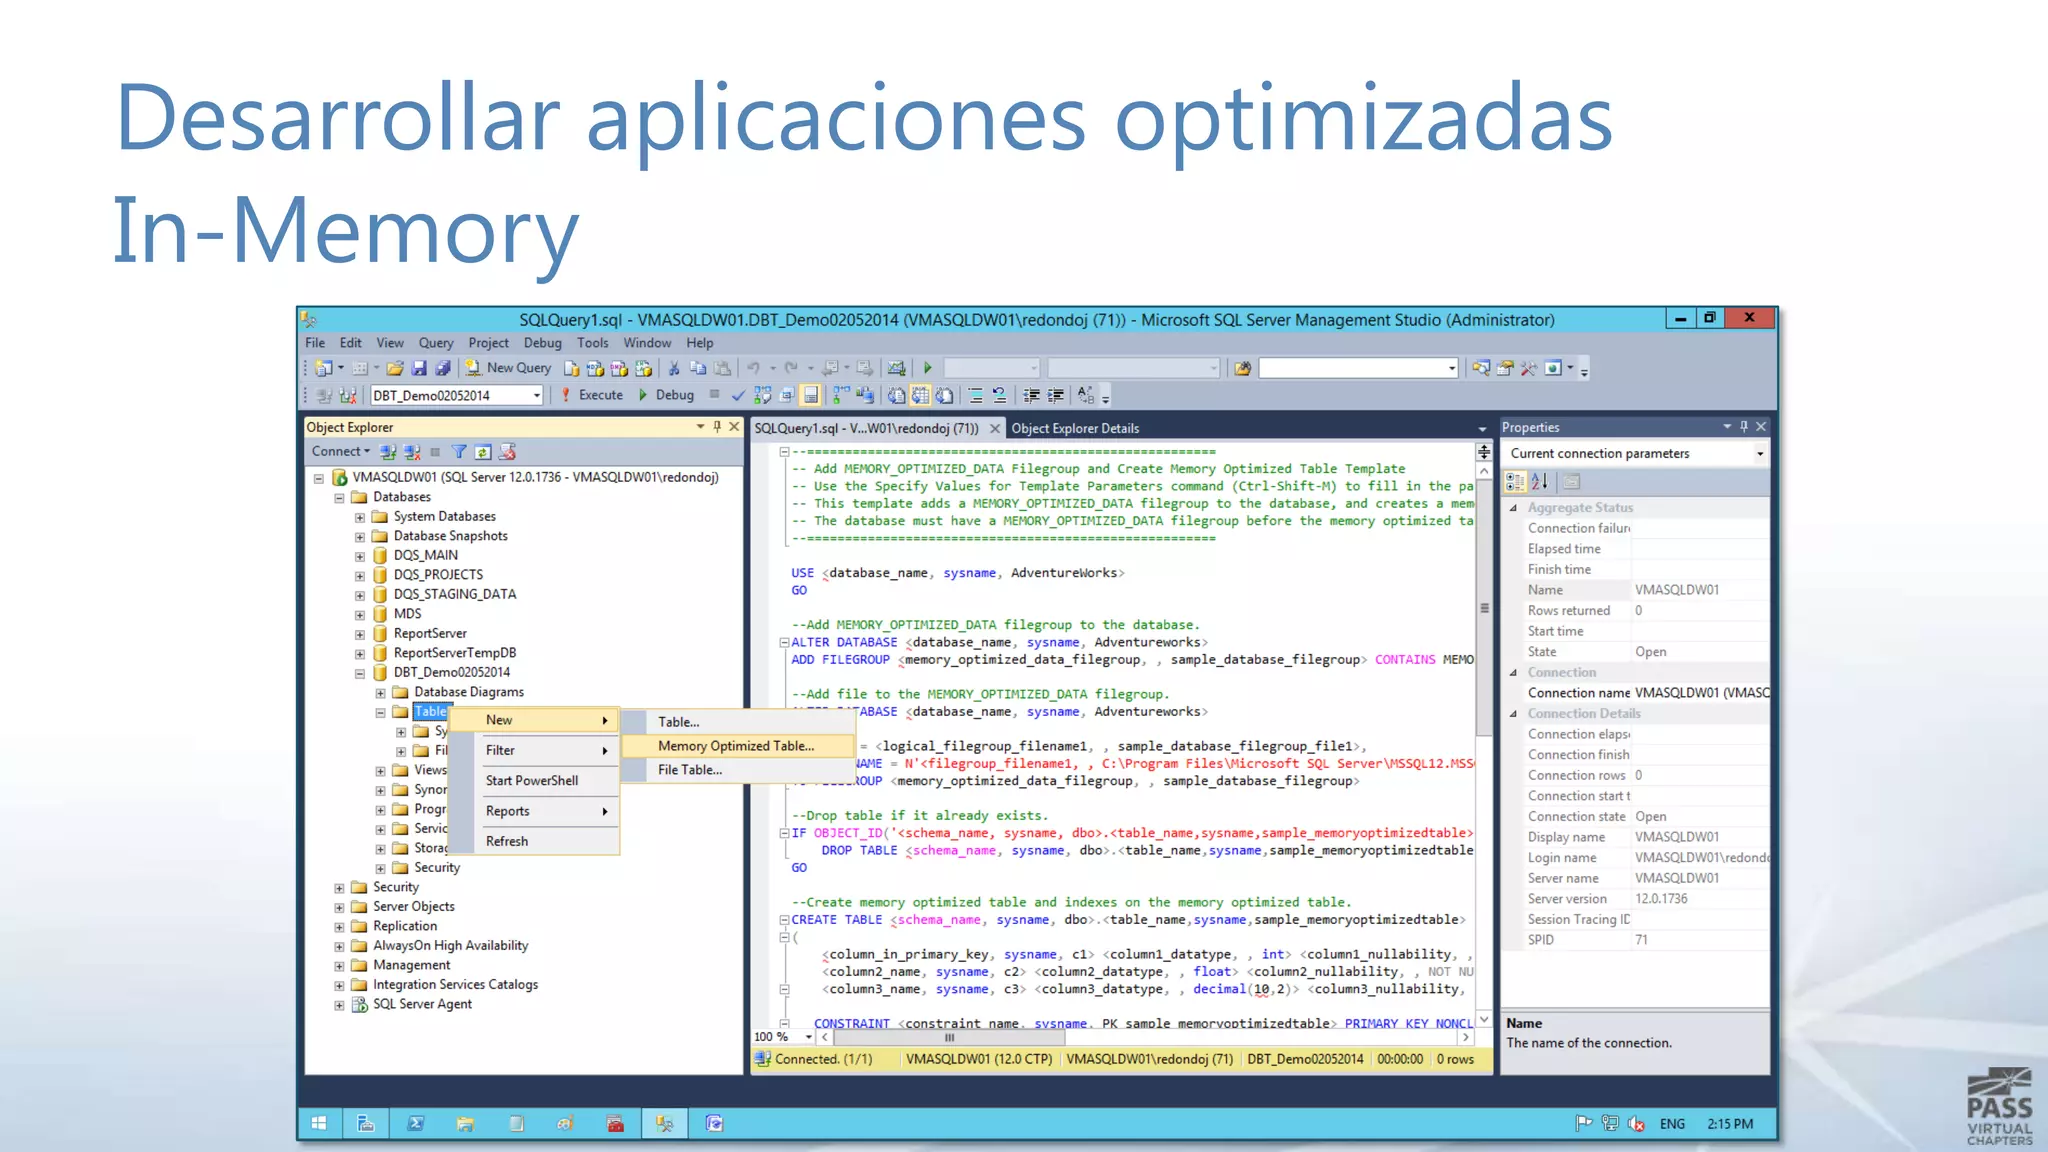This screenshot has width=2048, height=1152.
Task: Select Results to Text mode
Action: coord(896,395)
